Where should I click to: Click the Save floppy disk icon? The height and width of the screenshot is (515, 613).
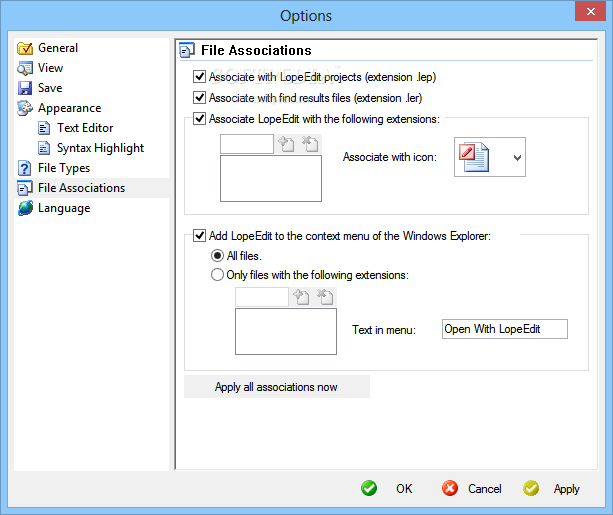tap(25, 88)
